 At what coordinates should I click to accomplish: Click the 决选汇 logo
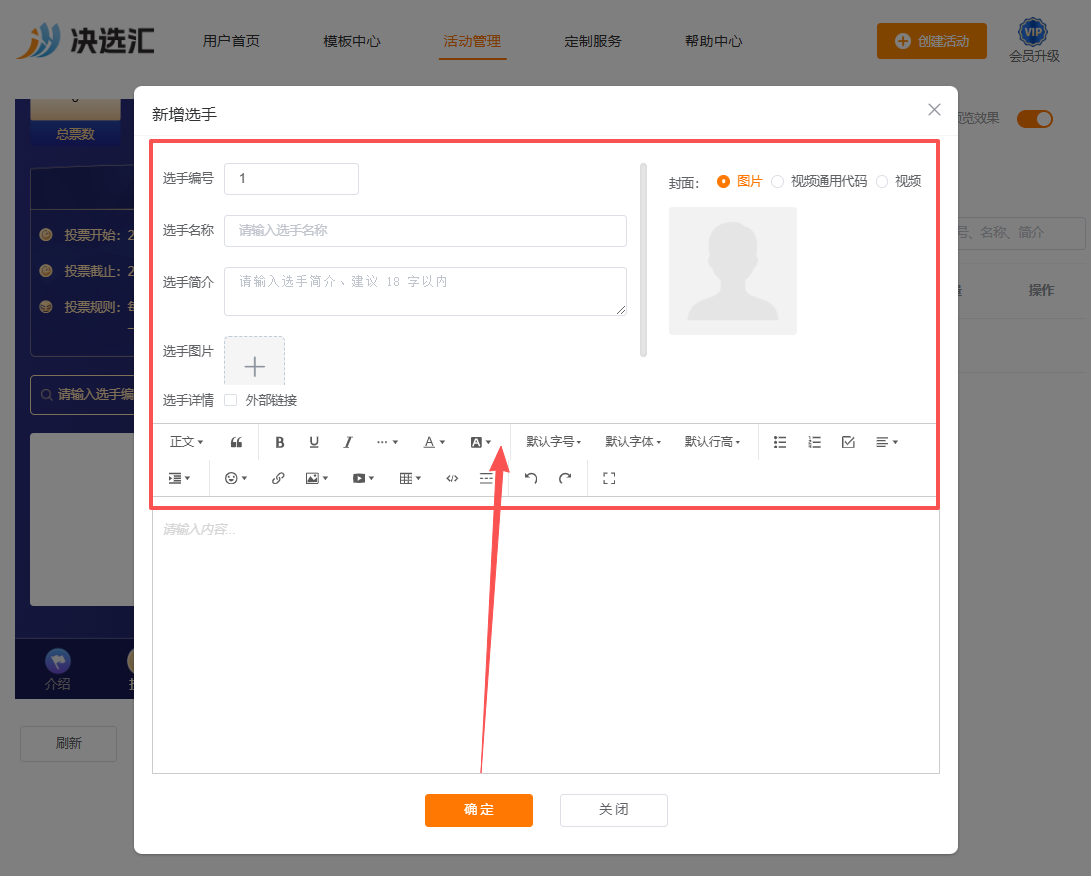tap(85, 40)
